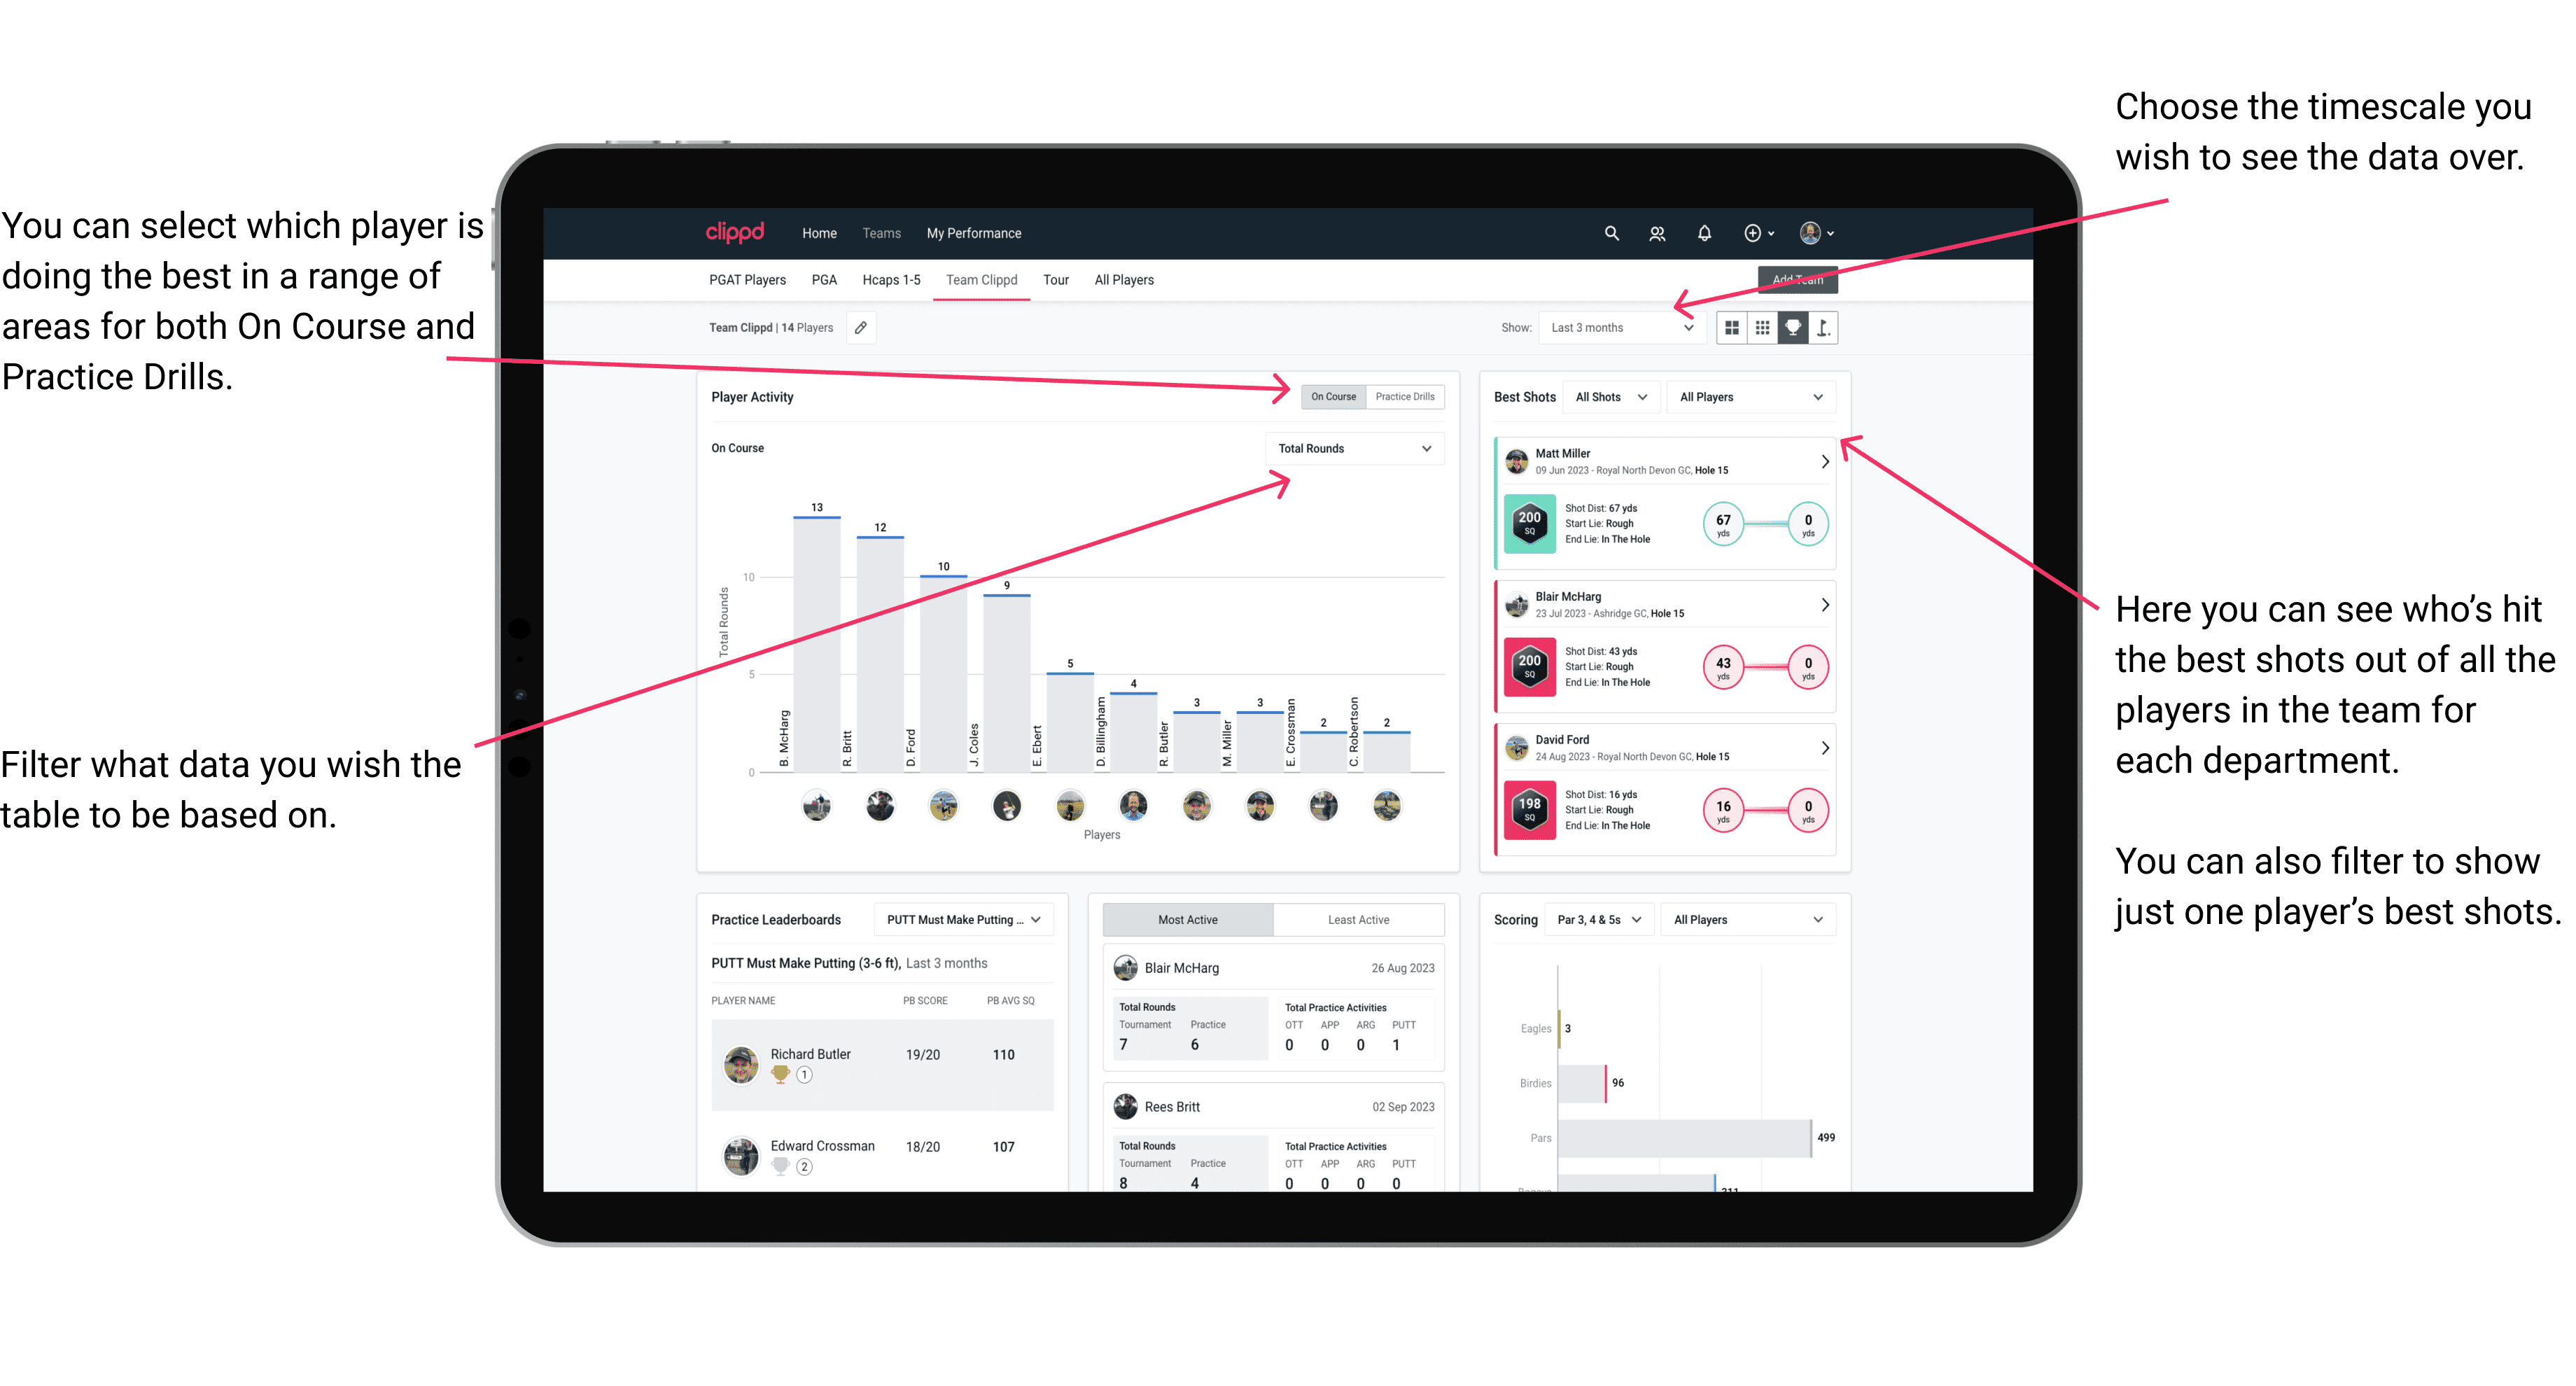Toggle to On Course activity view
2576x1386 pixels.
coord(1332,396)
